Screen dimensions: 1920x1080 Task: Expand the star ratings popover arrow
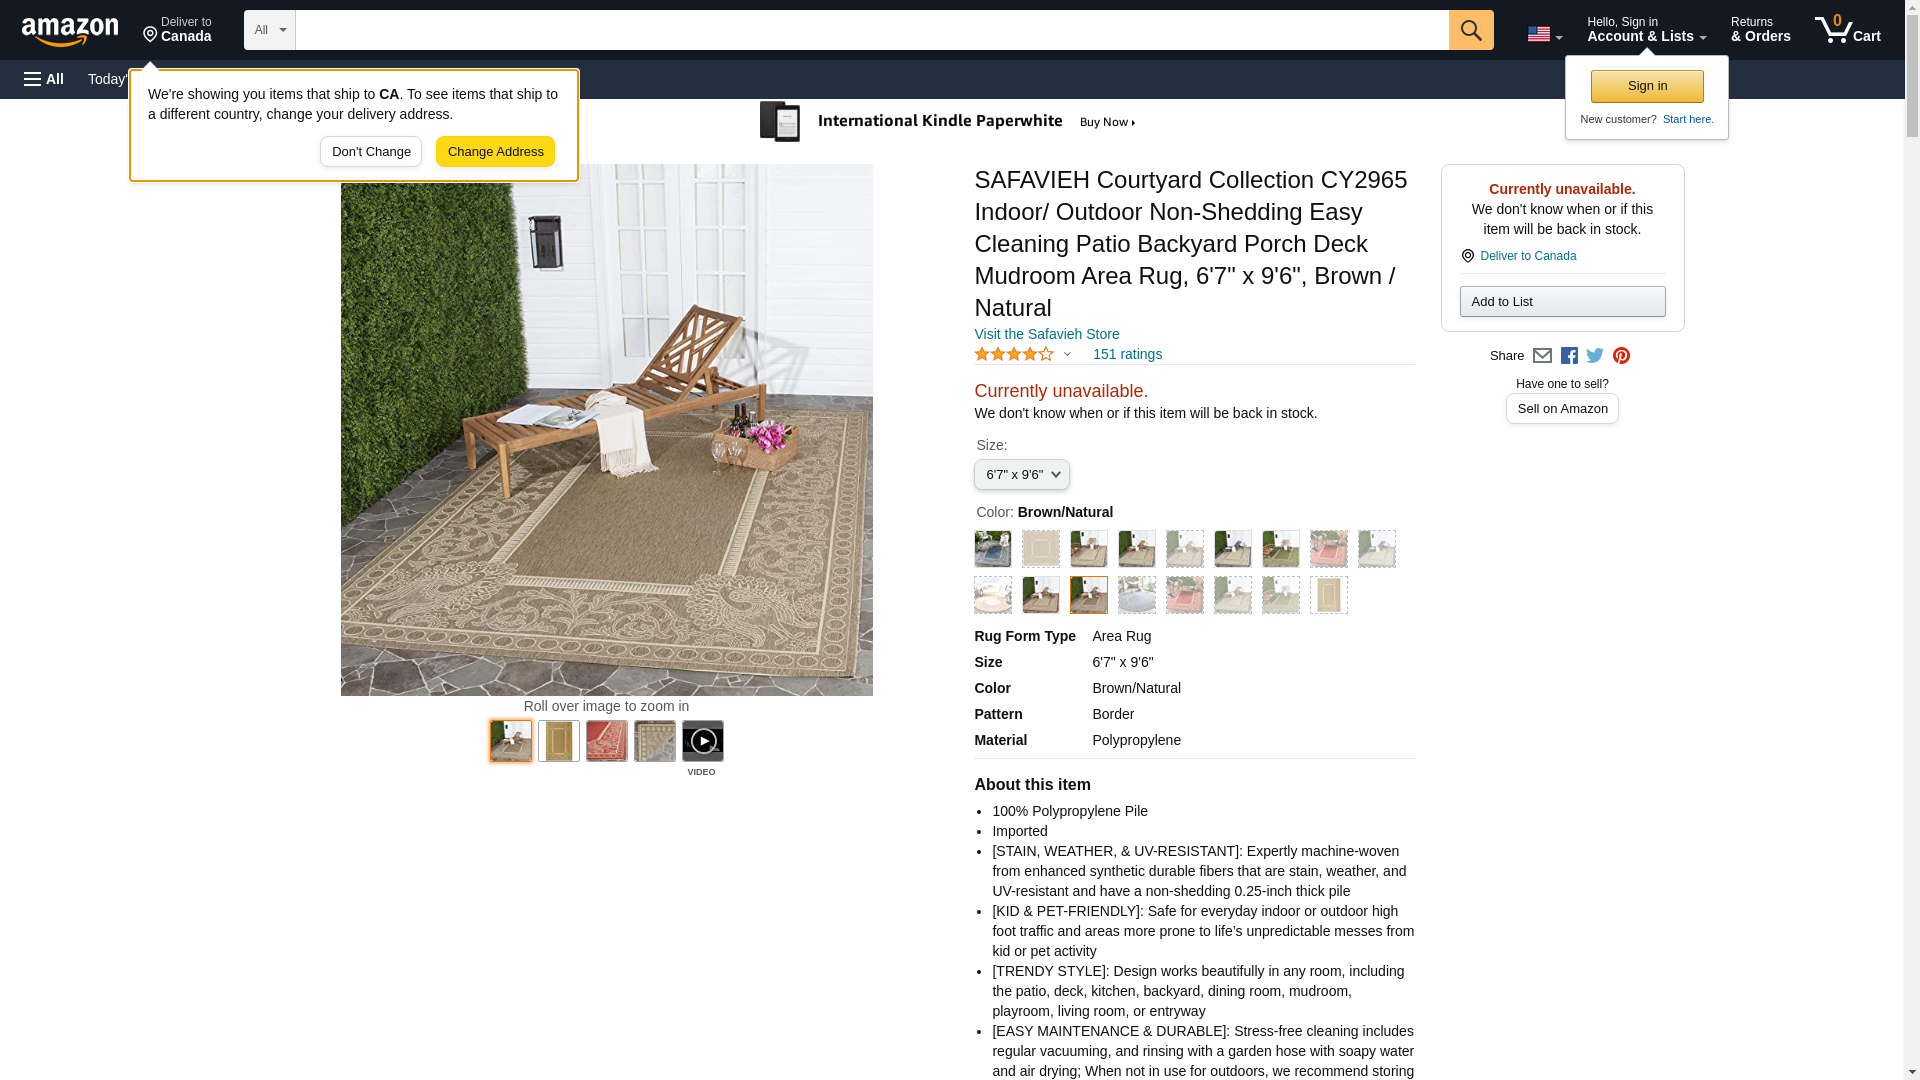1067,354
